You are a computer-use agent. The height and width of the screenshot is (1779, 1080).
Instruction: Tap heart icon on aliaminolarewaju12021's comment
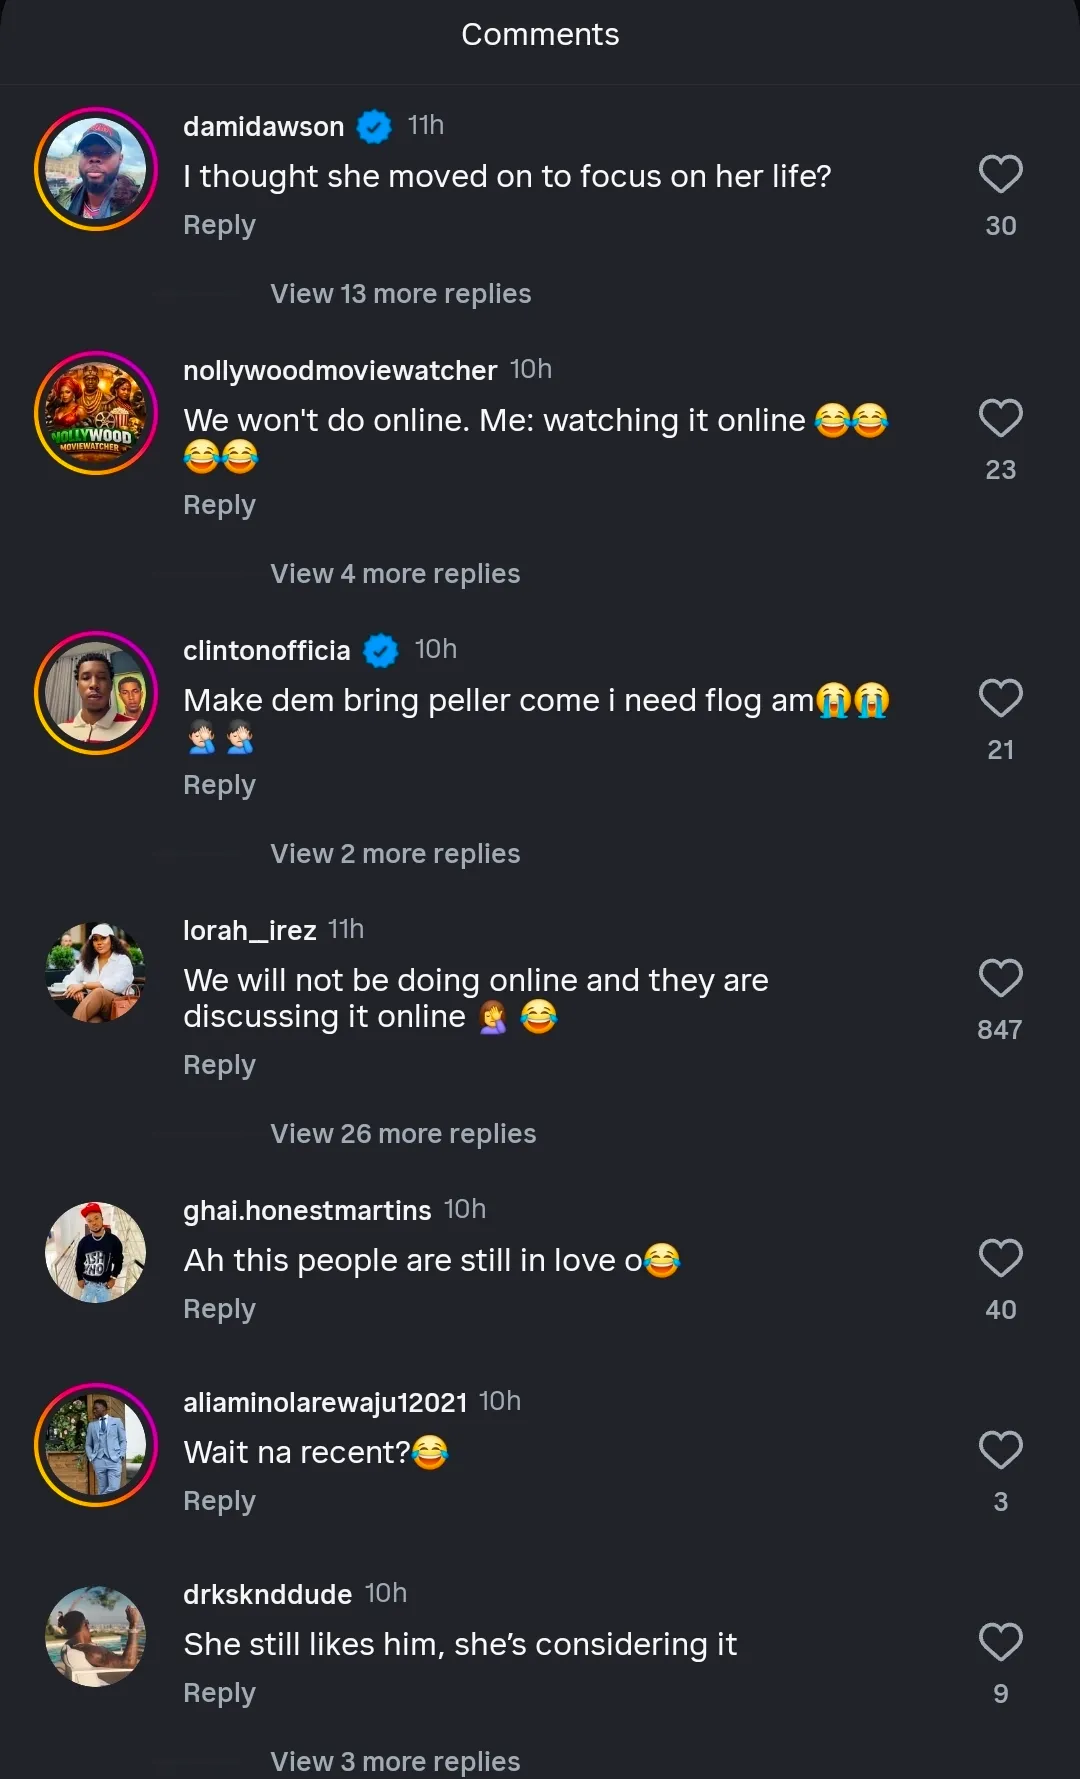tap(1000, 1451)
